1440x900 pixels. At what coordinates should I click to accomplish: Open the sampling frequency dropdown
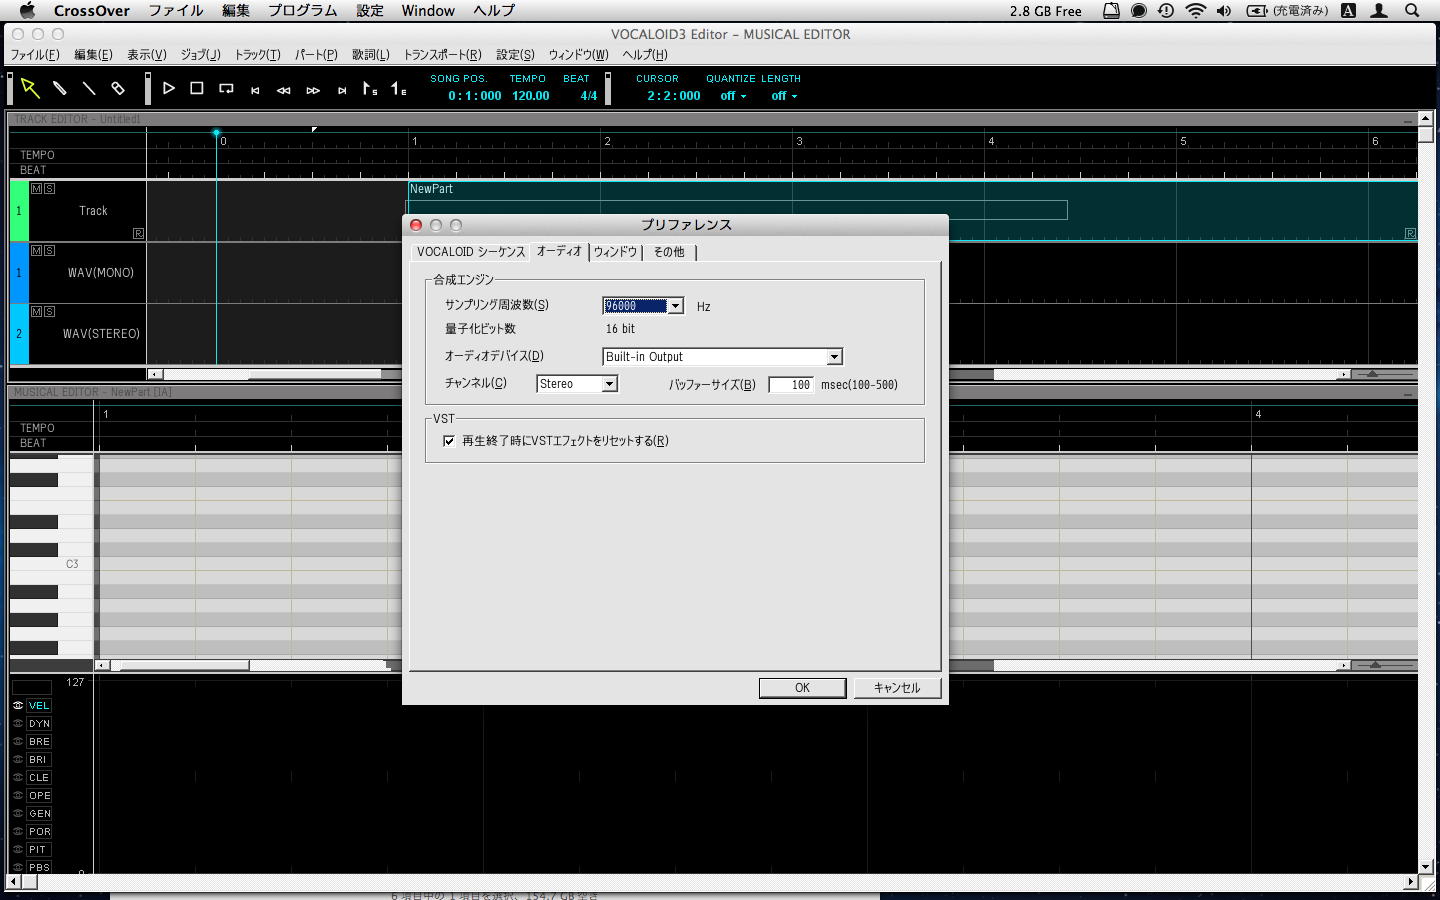[x=676, y=306]
